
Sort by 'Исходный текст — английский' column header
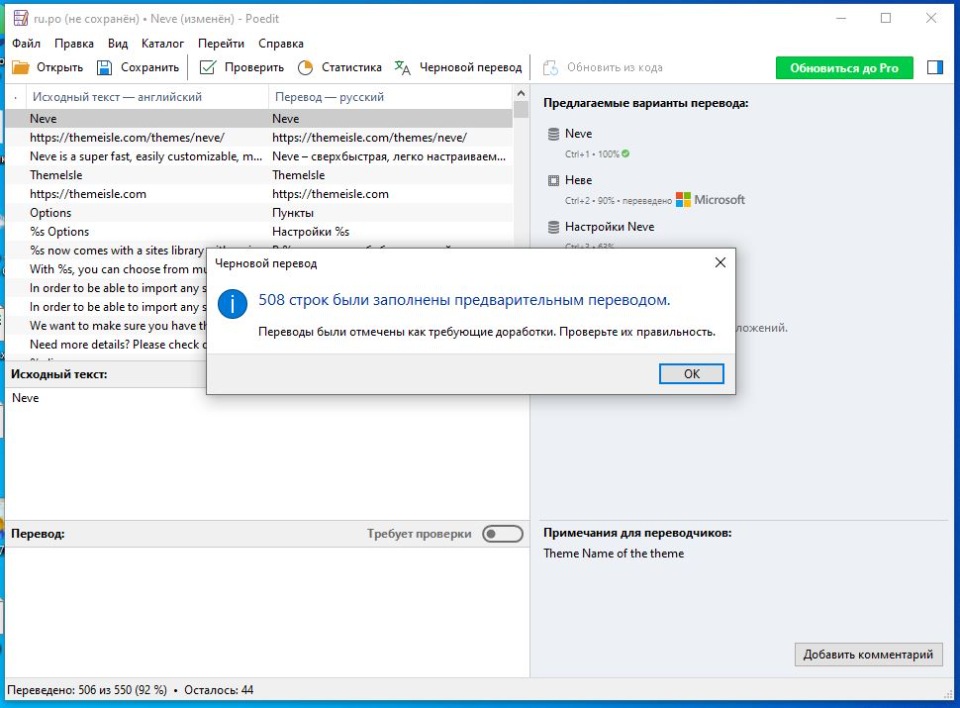117,97
